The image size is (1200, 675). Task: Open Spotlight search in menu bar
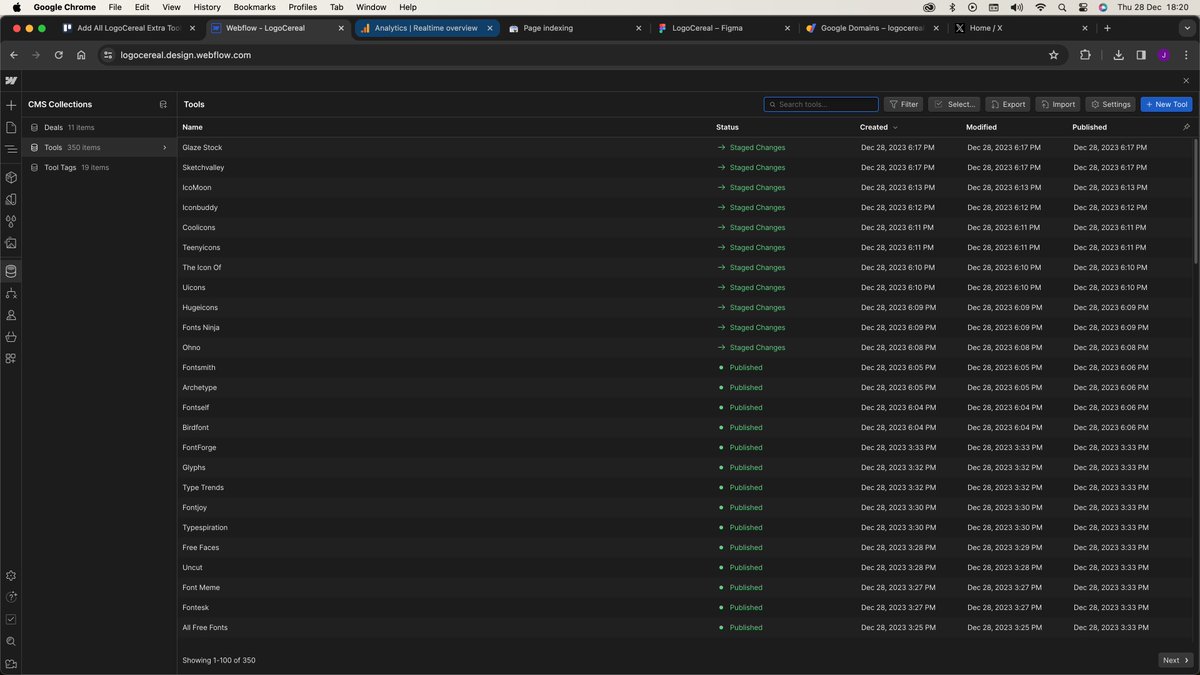(1062, 7)
